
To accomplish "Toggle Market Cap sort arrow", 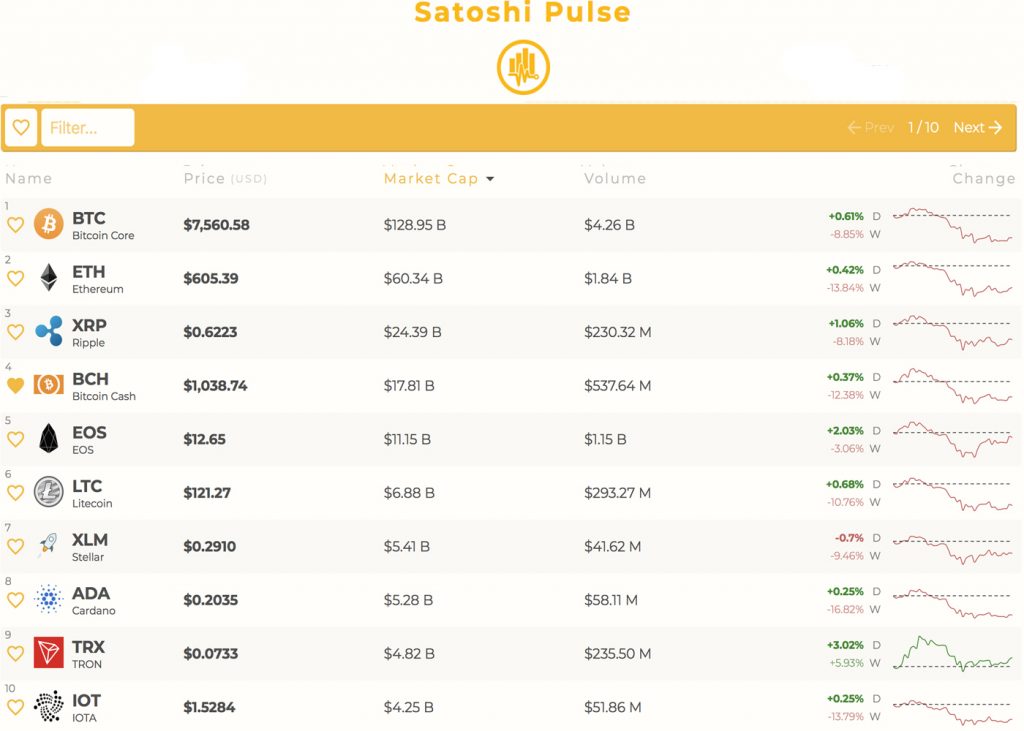I will click(490, 179).
